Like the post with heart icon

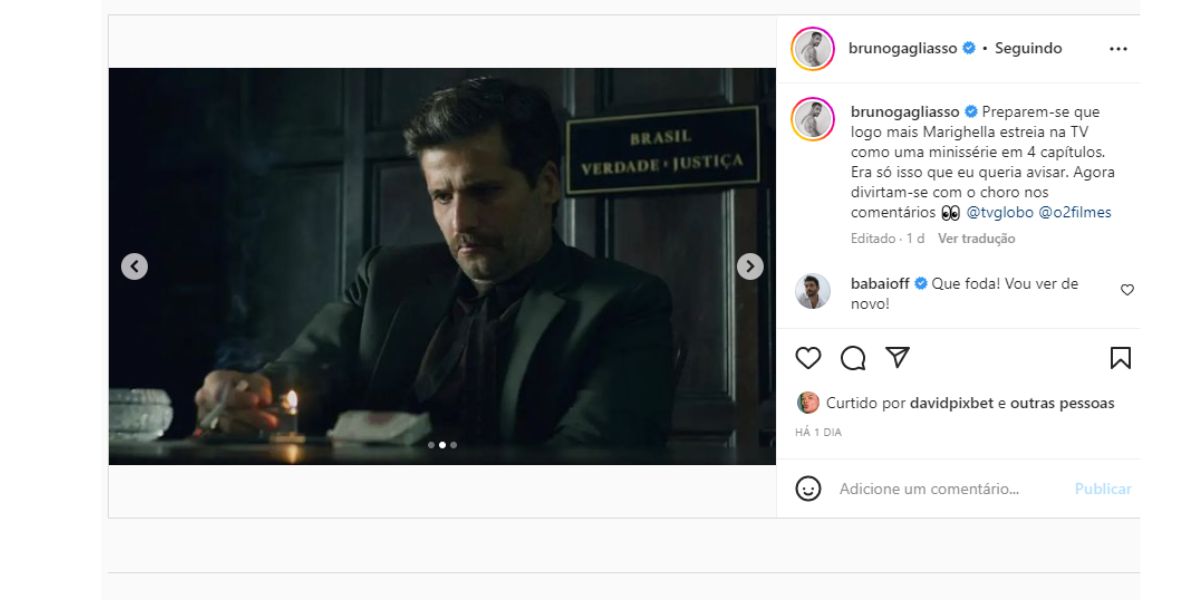pyautogui.click(x=808, y=358)
